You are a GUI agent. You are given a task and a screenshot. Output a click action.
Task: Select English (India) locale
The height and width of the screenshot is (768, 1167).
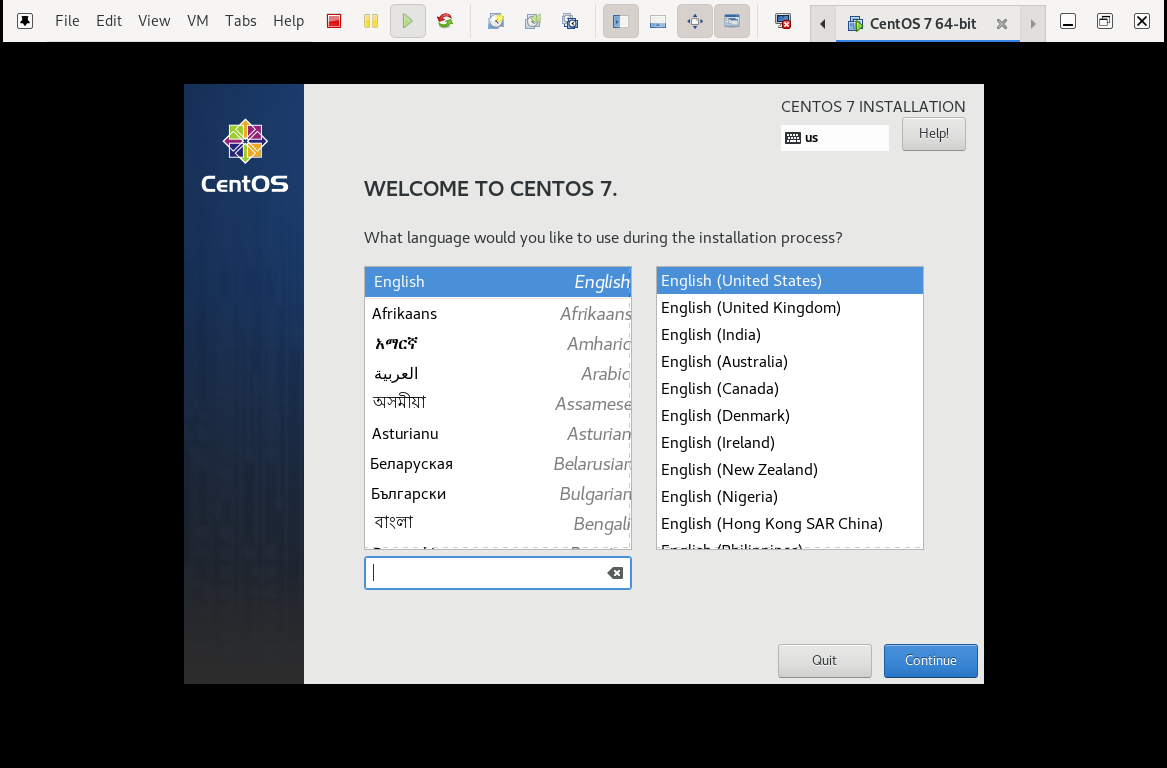coord(790,334)
